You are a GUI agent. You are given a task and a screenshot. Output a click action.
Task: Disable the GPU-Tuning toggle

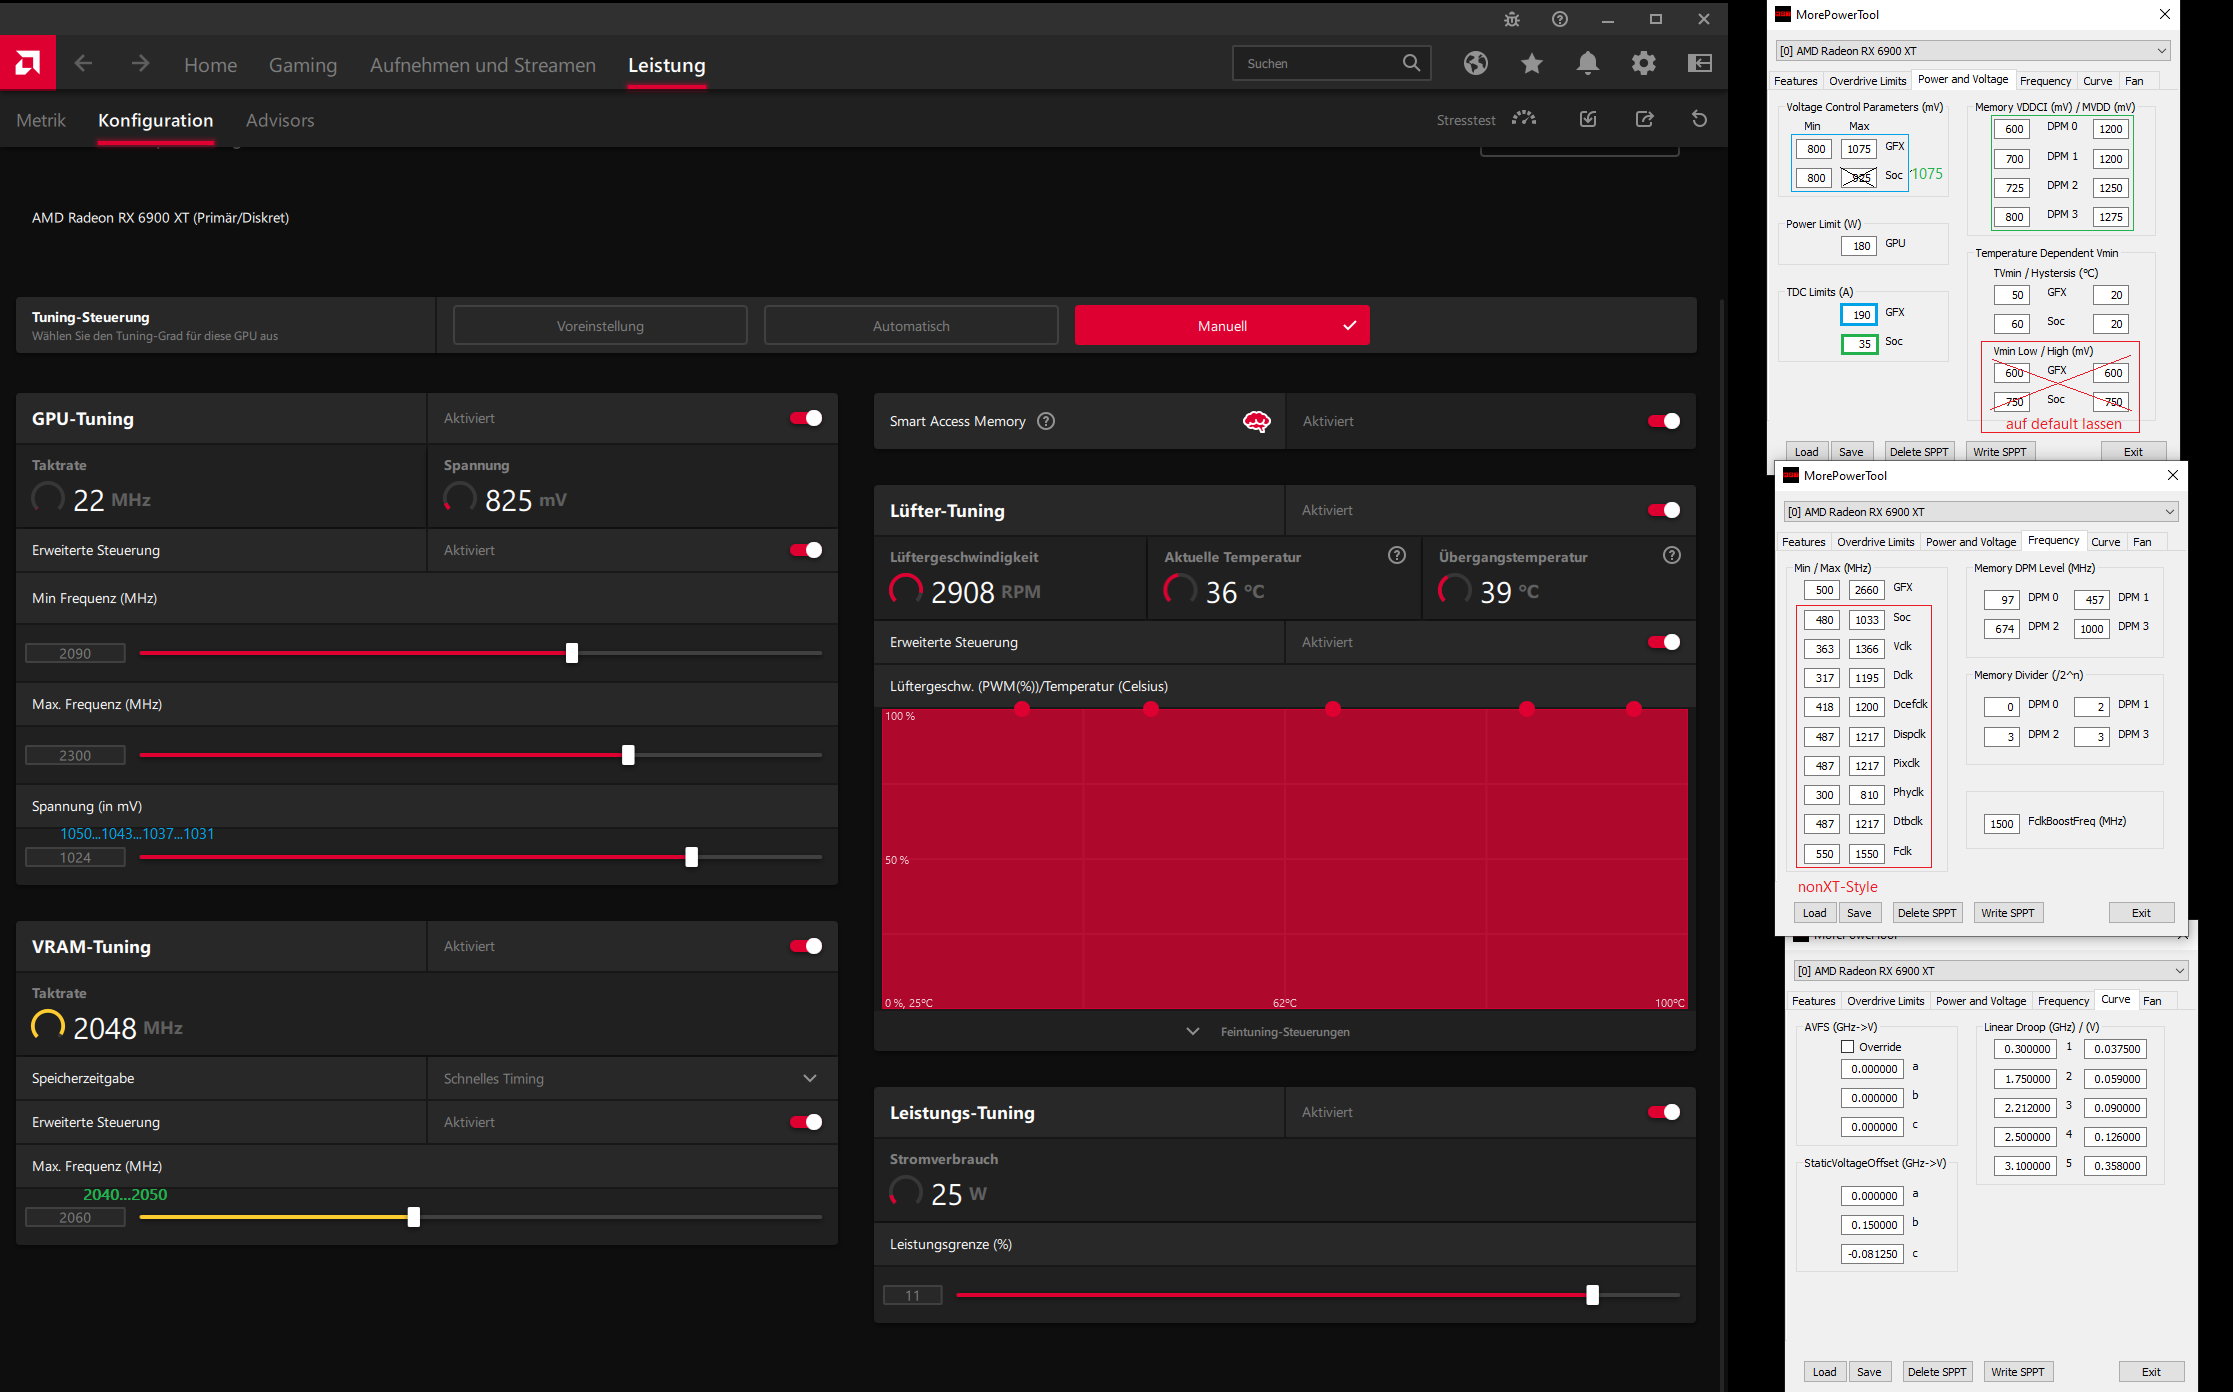coord(805,418)
